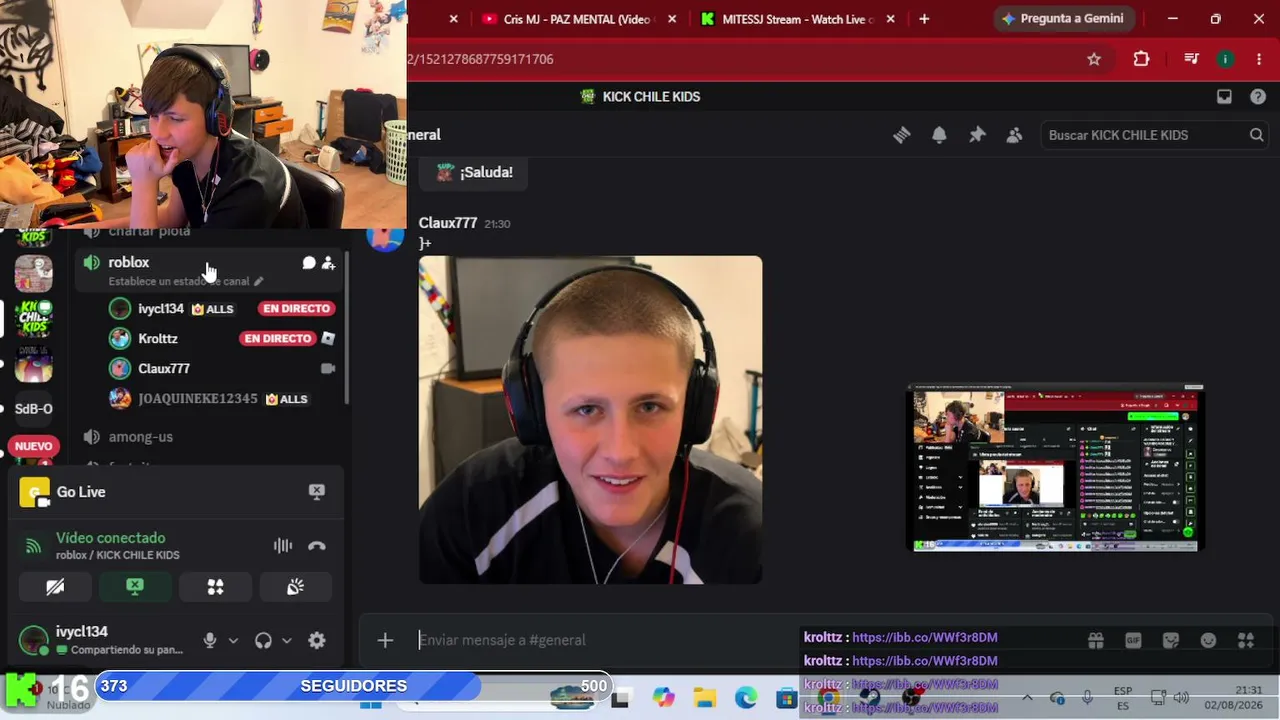Screen dimensions: 1280x720
Task: Click the search magnifier in Buscar field
Action: click(1257, 135)
